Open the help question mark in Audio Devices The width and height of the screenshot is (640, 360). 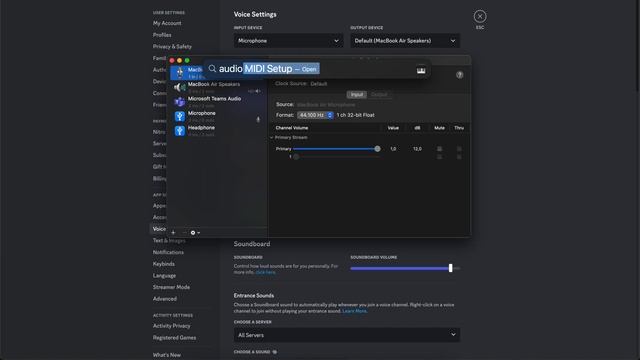460,75
